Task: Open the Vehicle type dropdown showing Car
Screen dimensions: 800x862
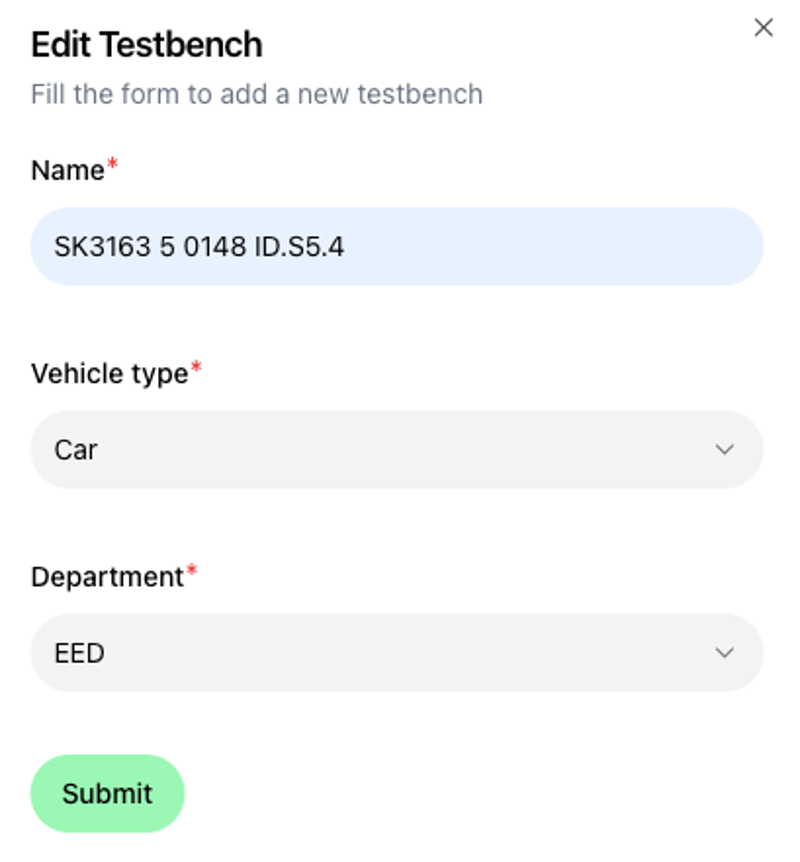Action: click(397, 449)
